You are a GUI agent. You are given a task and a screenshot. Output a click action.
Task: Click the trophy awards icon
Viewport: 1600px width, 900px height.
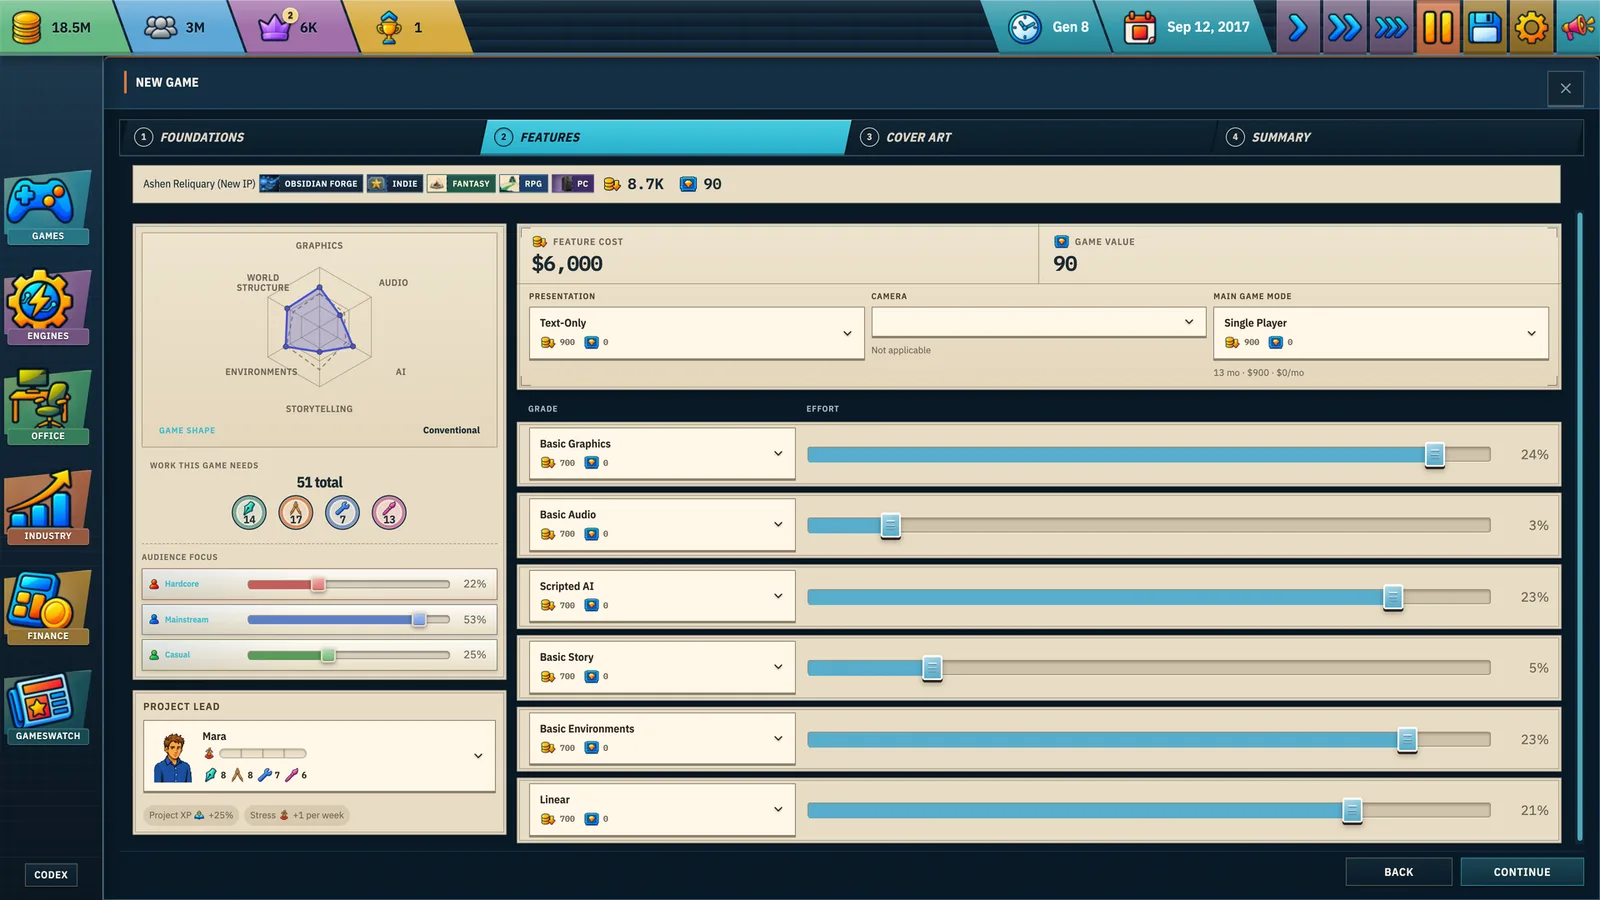click(x=389, y=27)
